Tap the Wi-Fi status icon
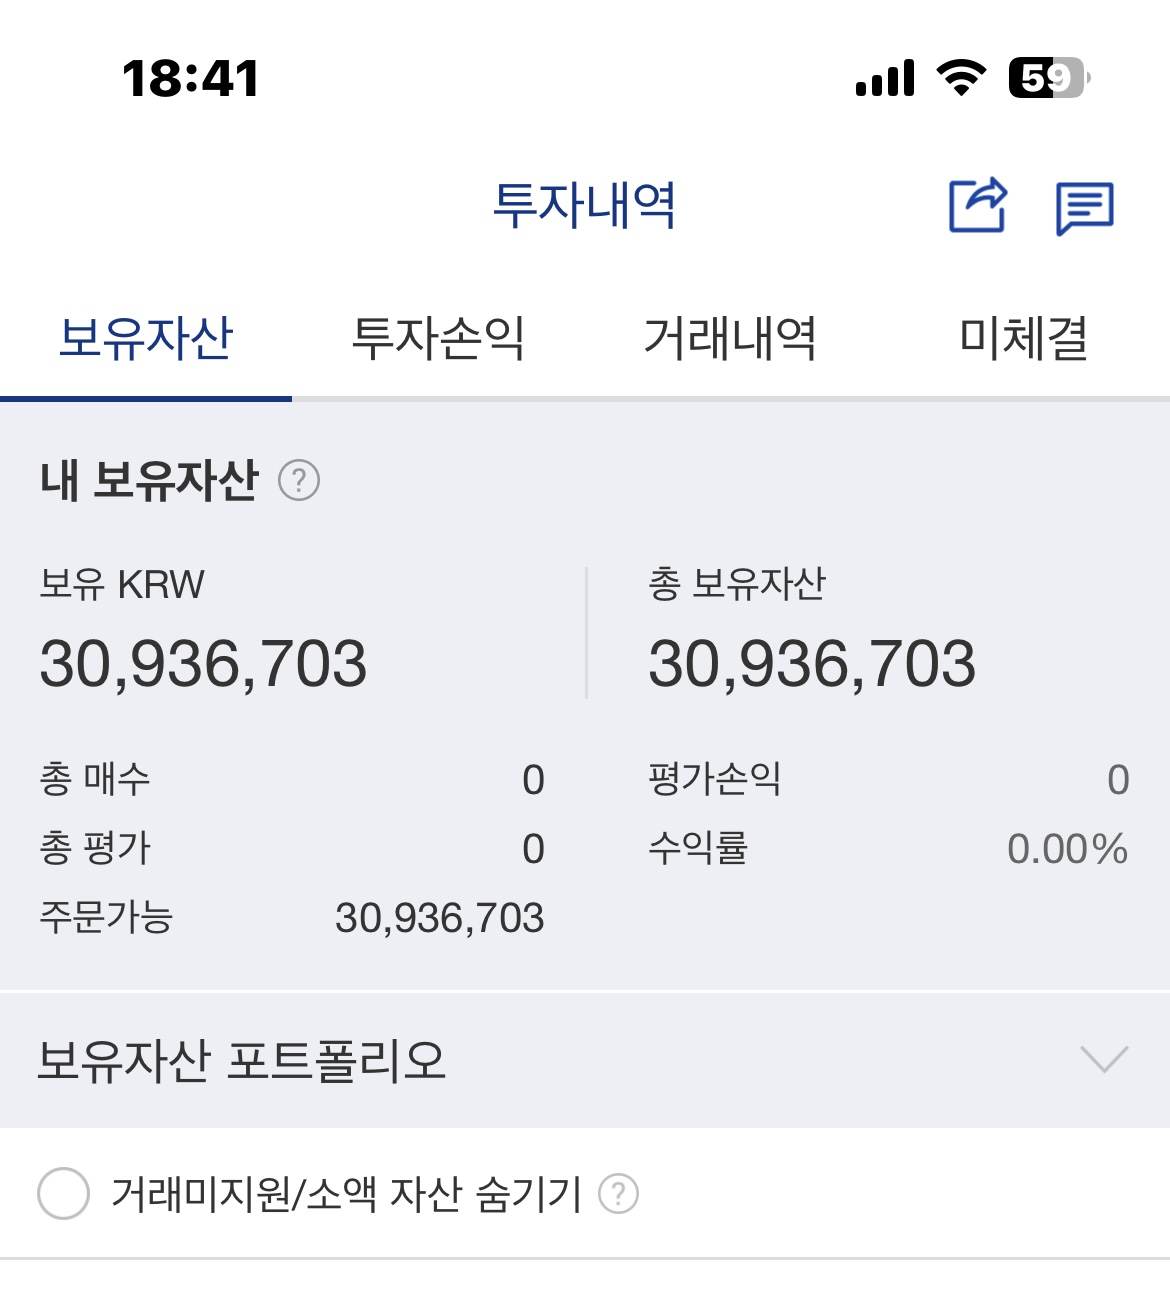 (961, 78)
